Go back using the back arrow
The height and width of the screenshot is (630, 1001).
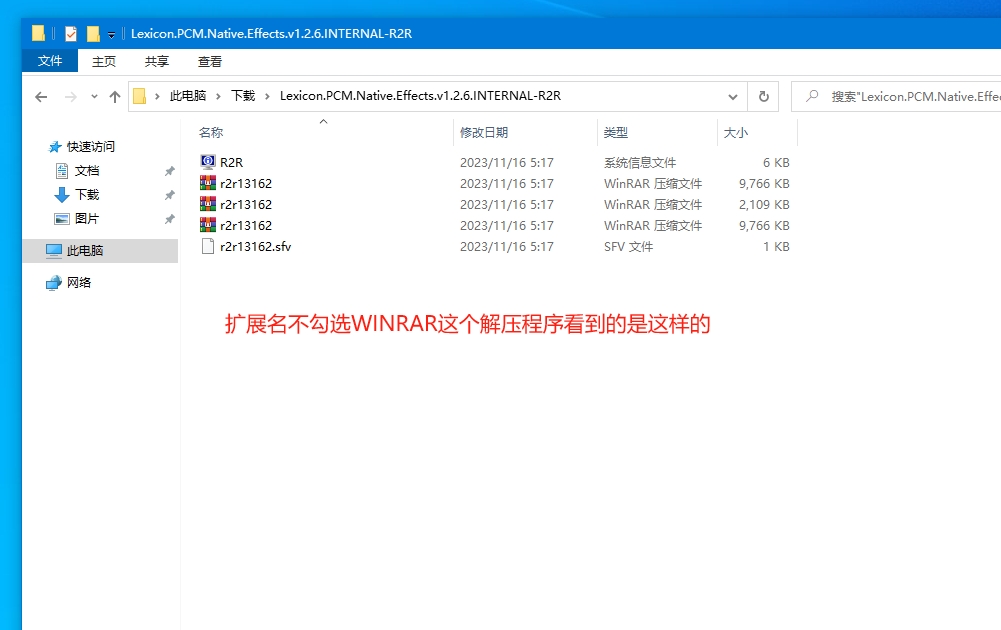(41, 96)
